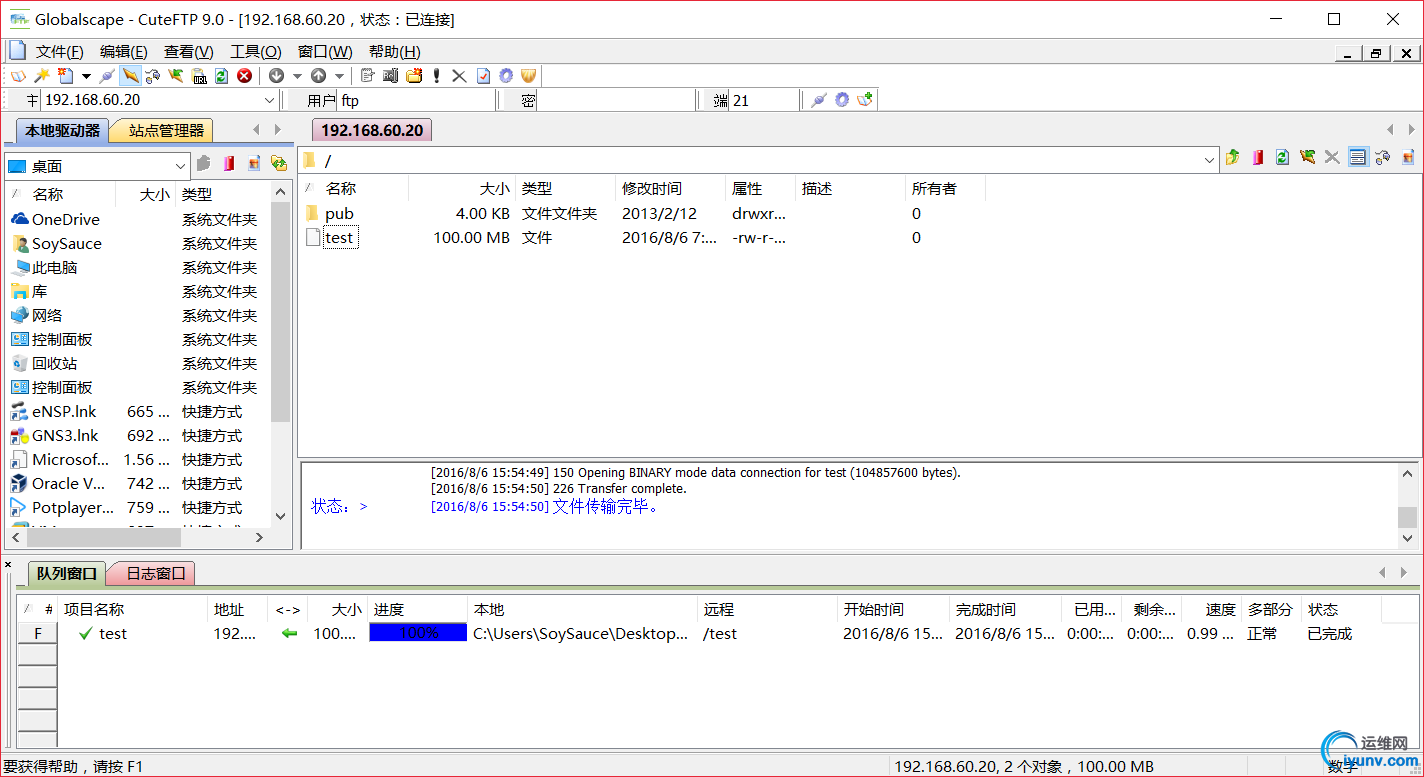Click the empty password field

point(616,100)
